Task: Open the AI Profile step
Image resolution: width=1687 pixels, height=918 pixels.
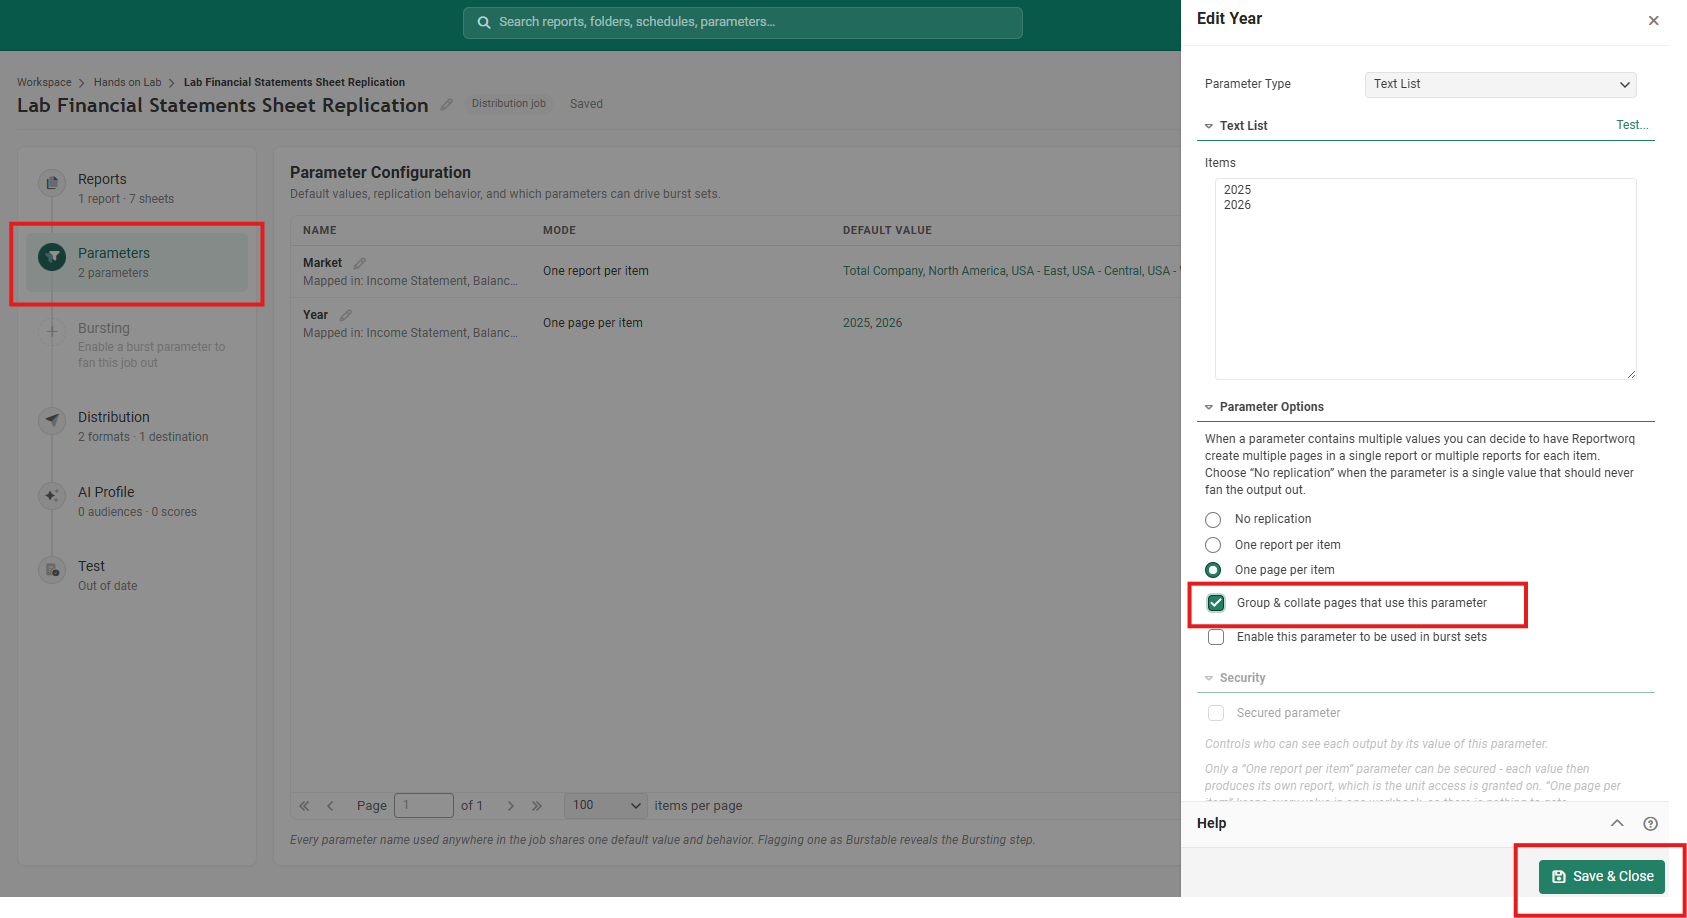Action: (x=137, y=501)
